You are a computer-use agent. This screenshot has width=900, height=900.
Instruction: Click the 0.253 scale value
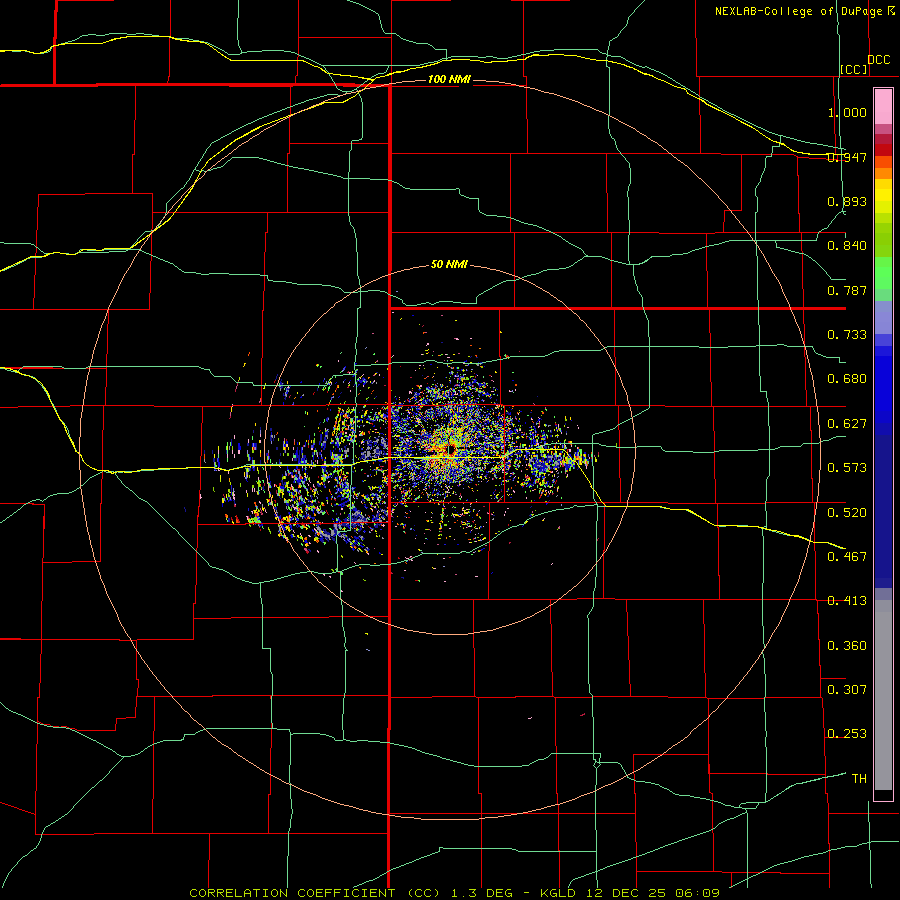coord(847,734)
